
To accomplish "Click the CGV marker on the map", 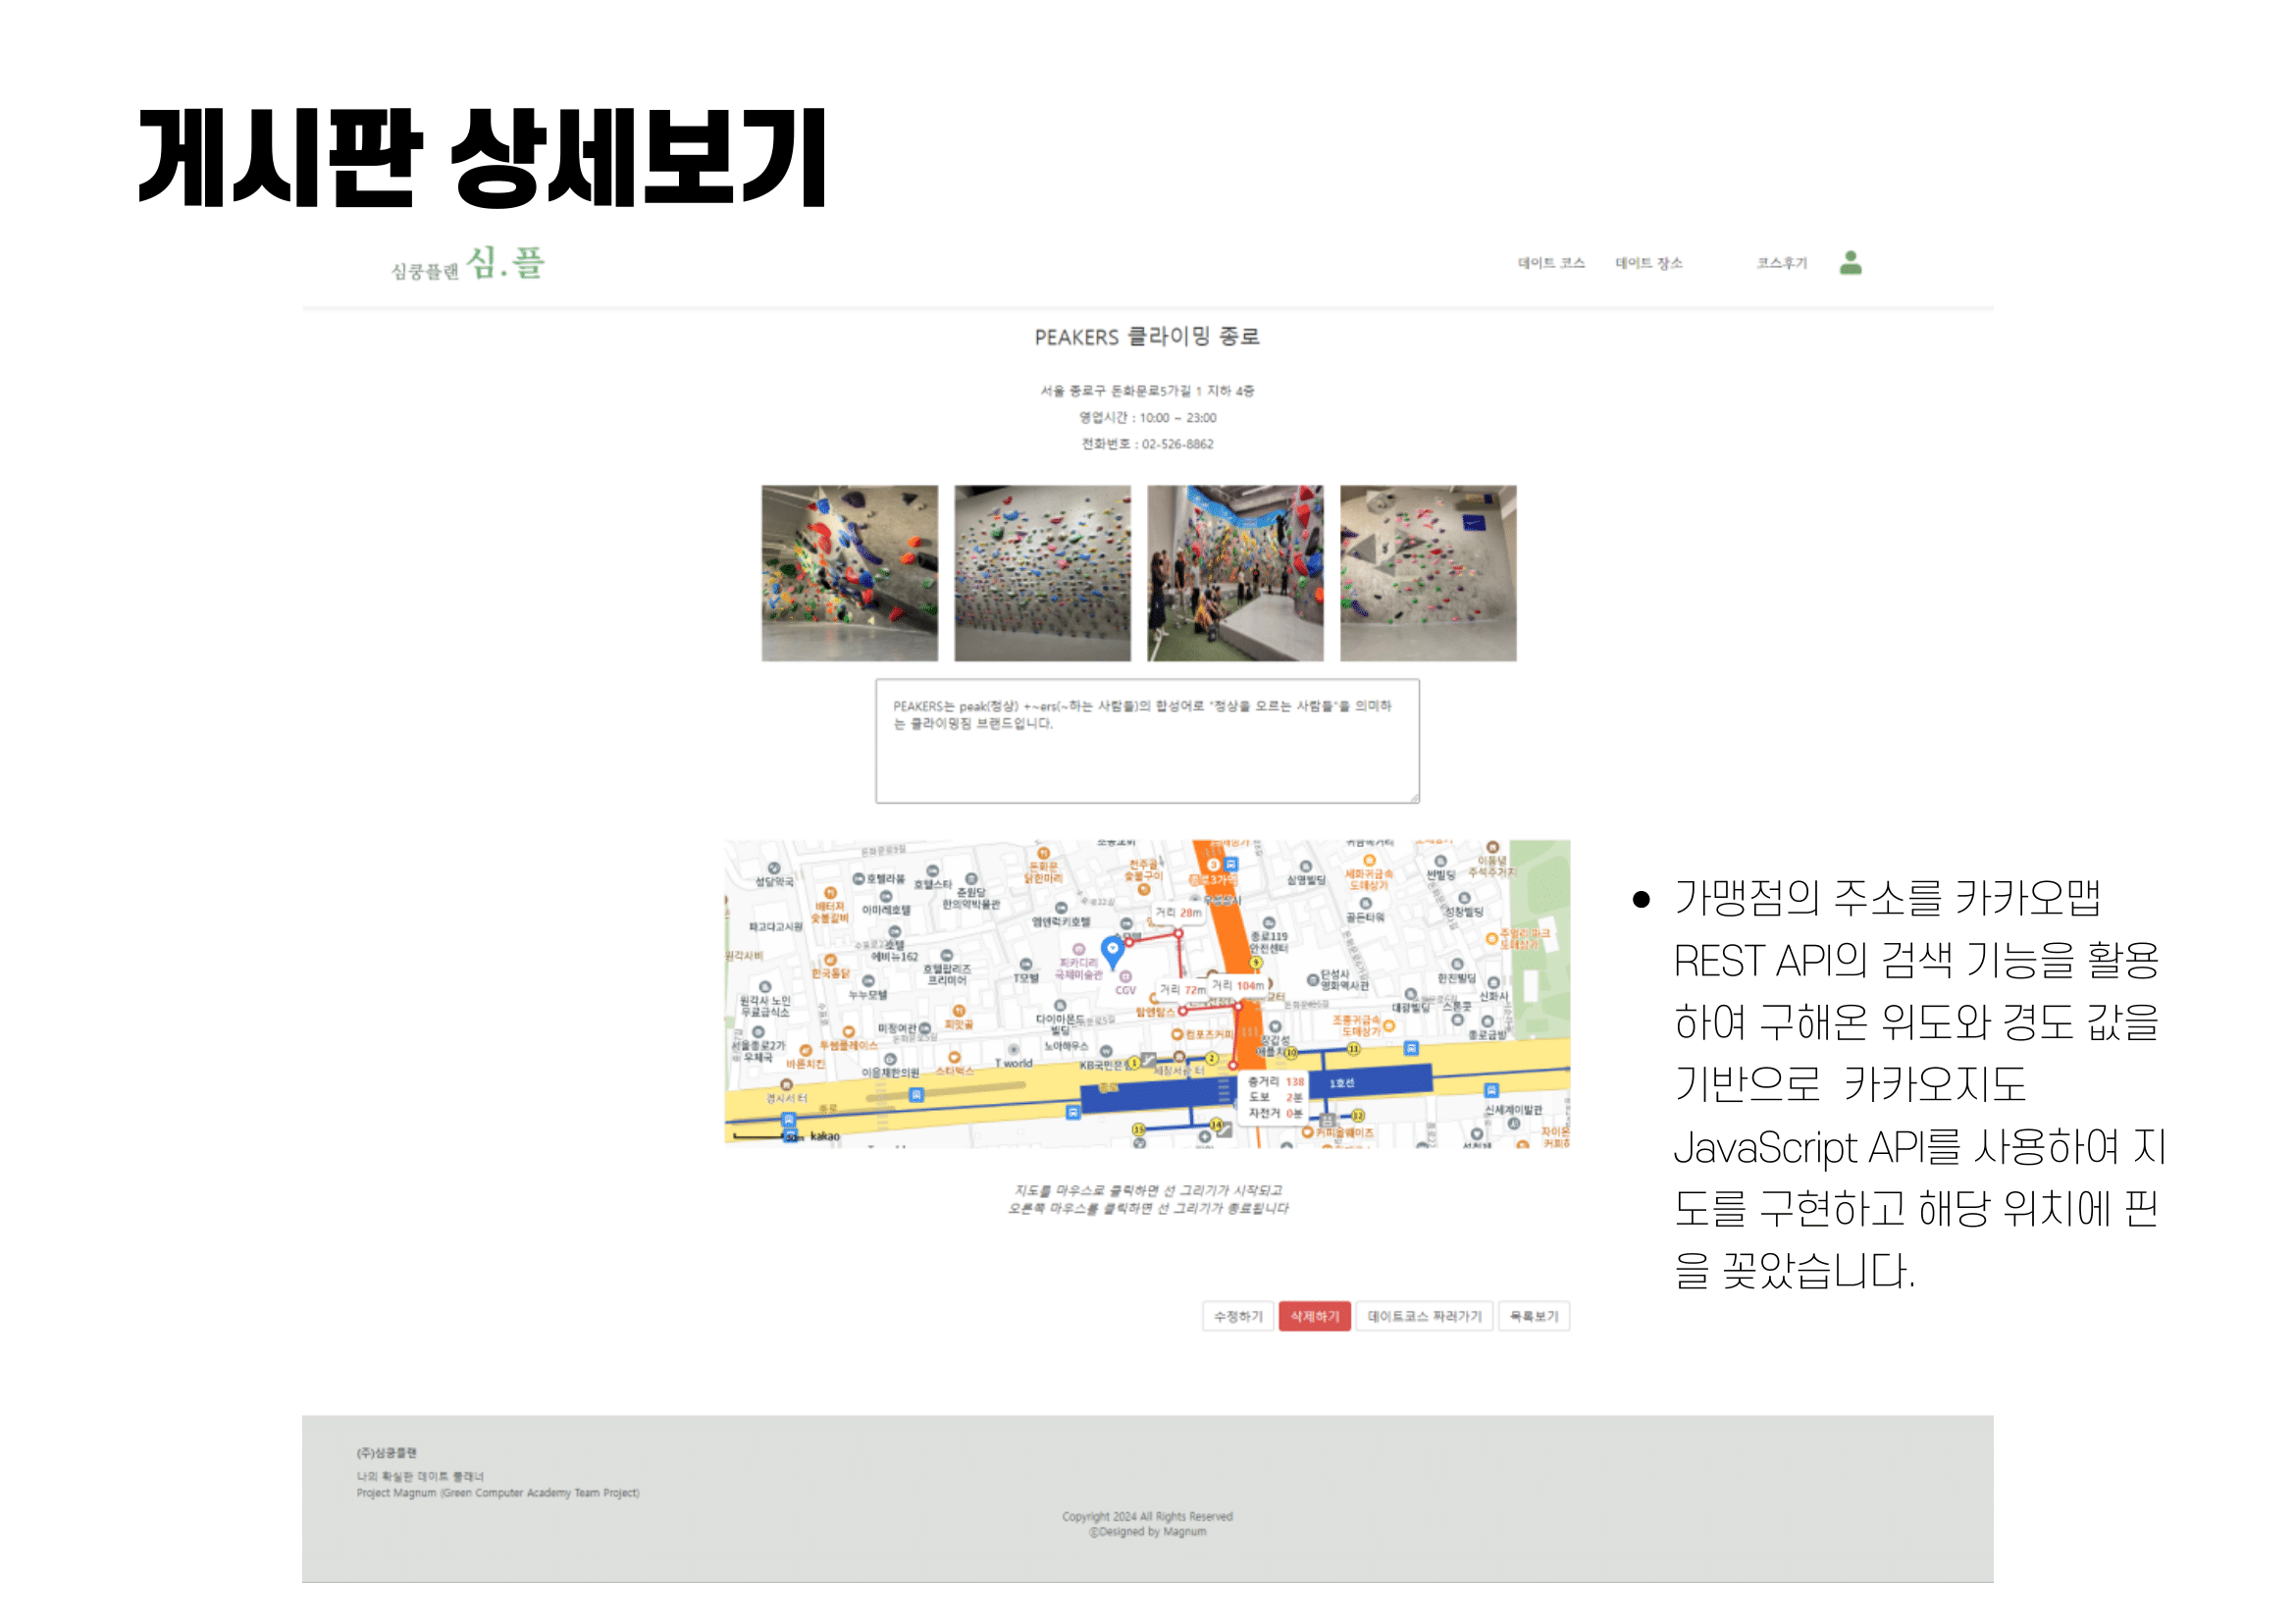I will coord(1125,977).
